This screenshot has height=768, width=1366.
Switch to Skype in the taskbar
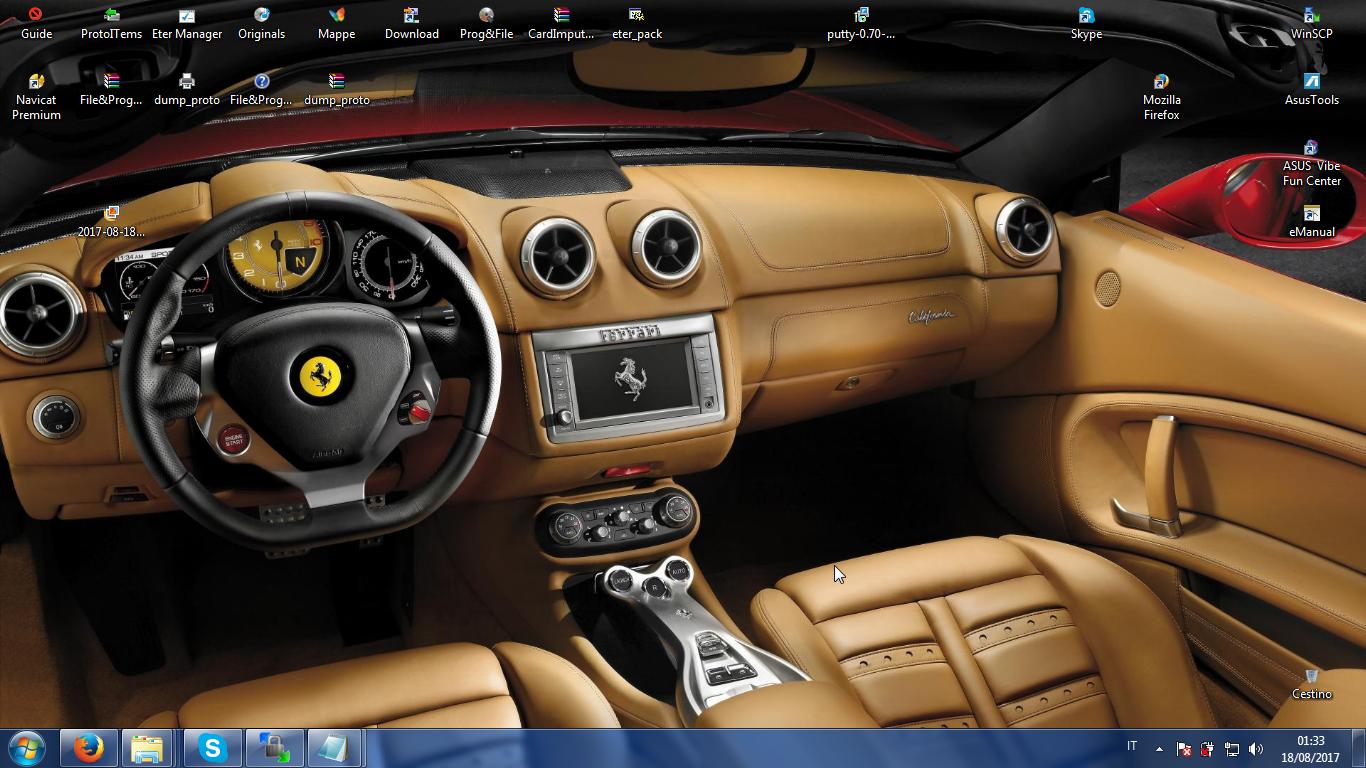tap(211, 748)
